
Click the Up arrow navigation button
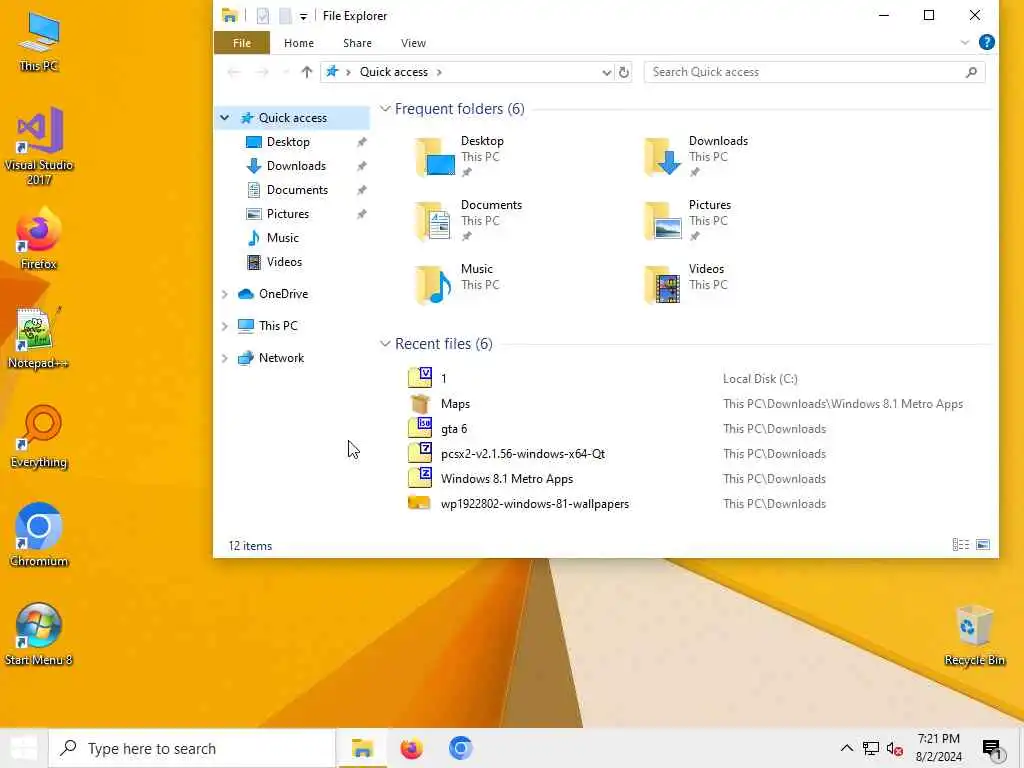coord(306,72)
